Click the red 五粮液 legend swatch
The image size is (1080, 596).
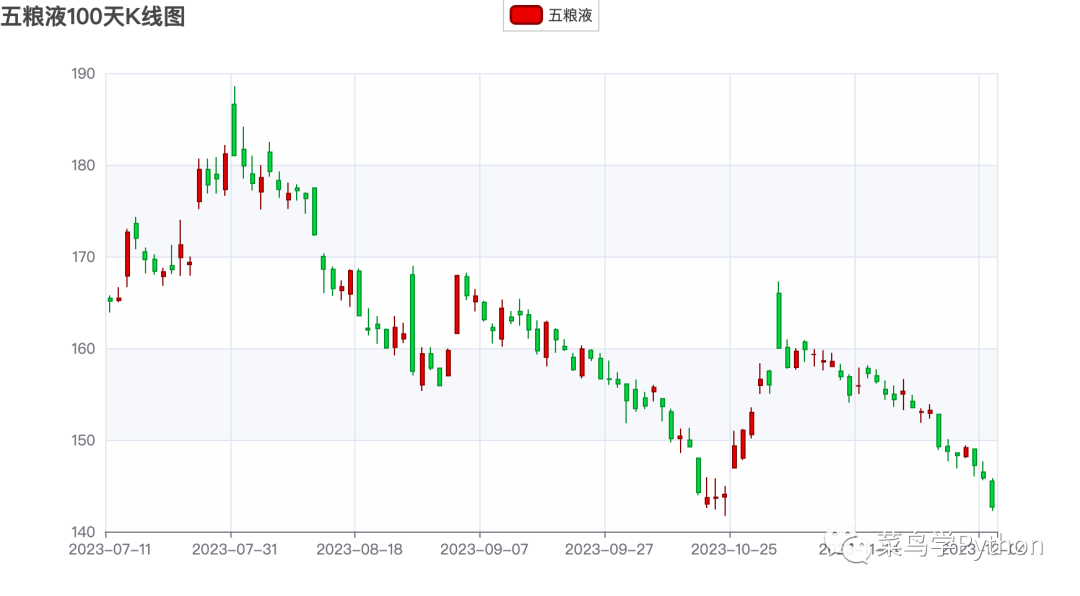pyautogui.click(x=526, y=15)
